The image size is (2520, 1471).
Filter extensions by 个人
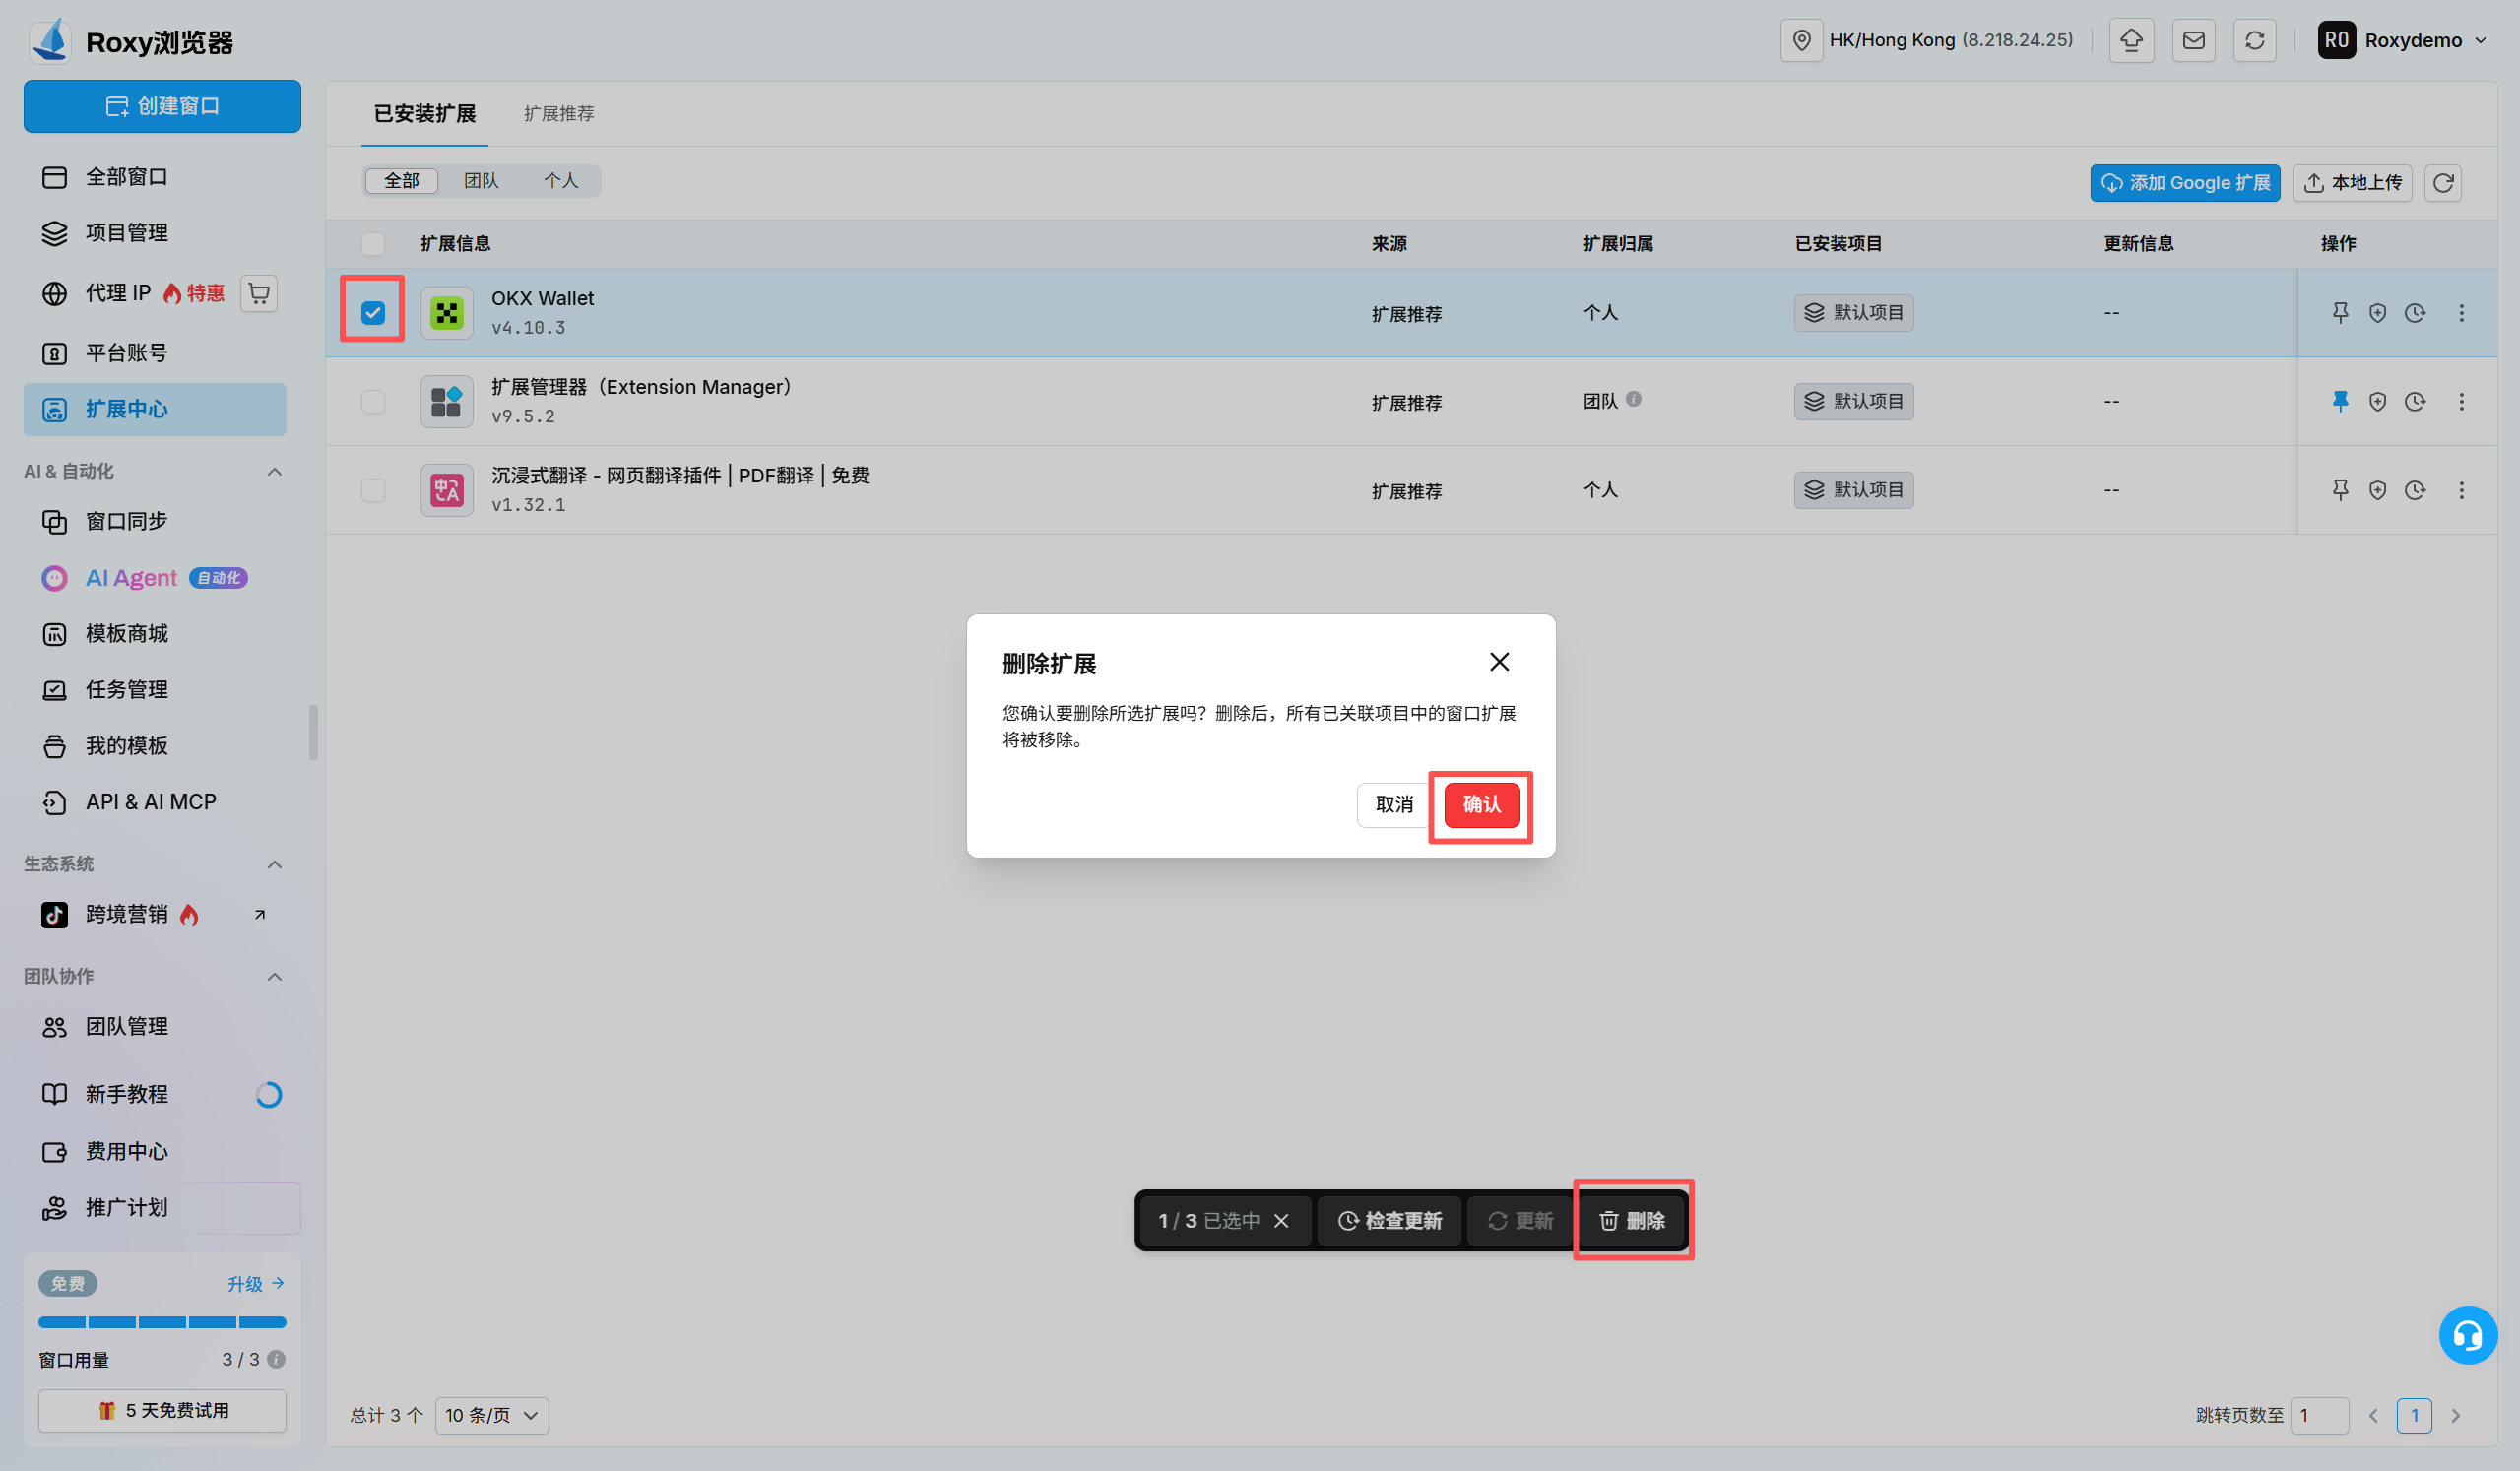pos(560,181)
